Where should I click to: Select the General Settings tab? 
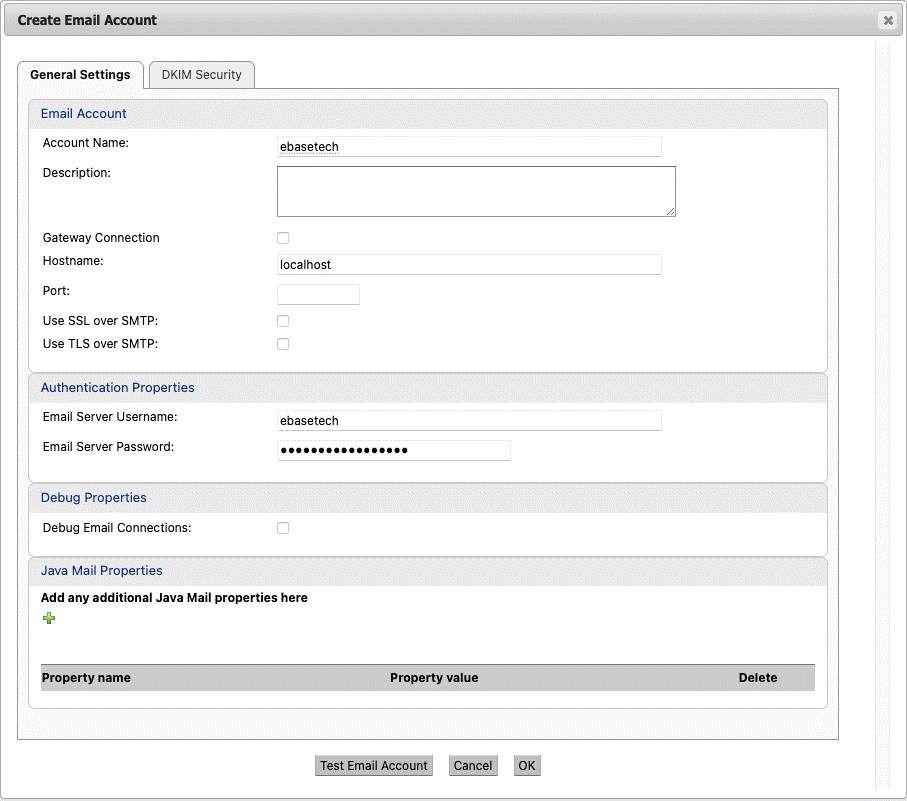click(x=80, y=75)
